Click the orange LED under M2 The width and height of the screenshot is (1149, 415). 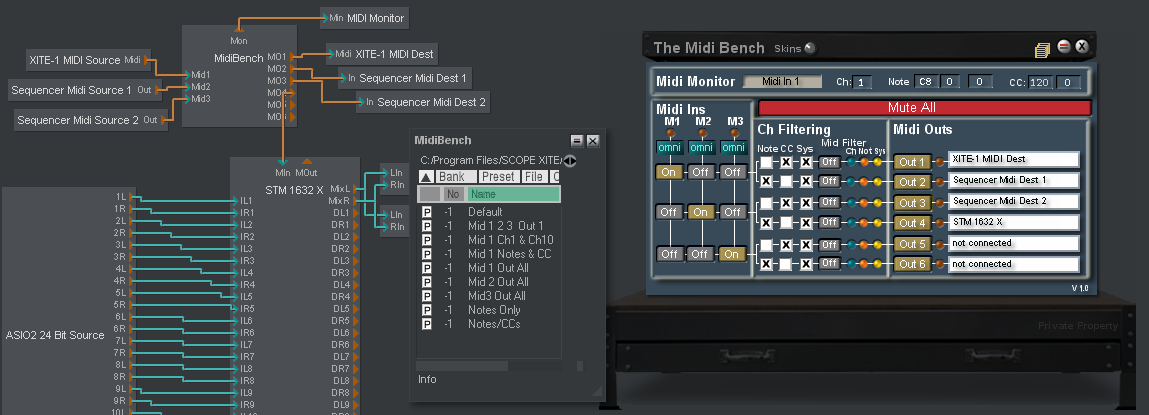702,133
